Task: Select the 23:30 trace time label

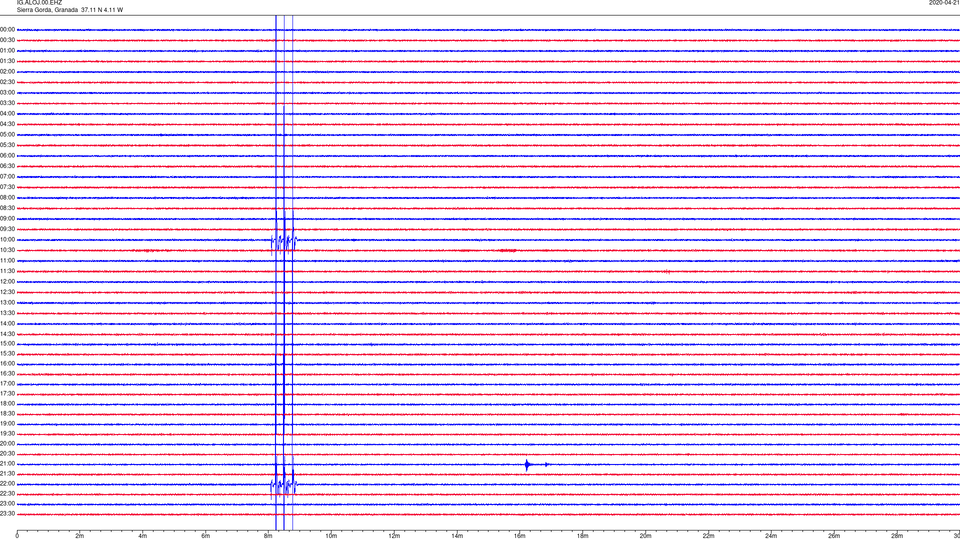Action: pos(7,514)
